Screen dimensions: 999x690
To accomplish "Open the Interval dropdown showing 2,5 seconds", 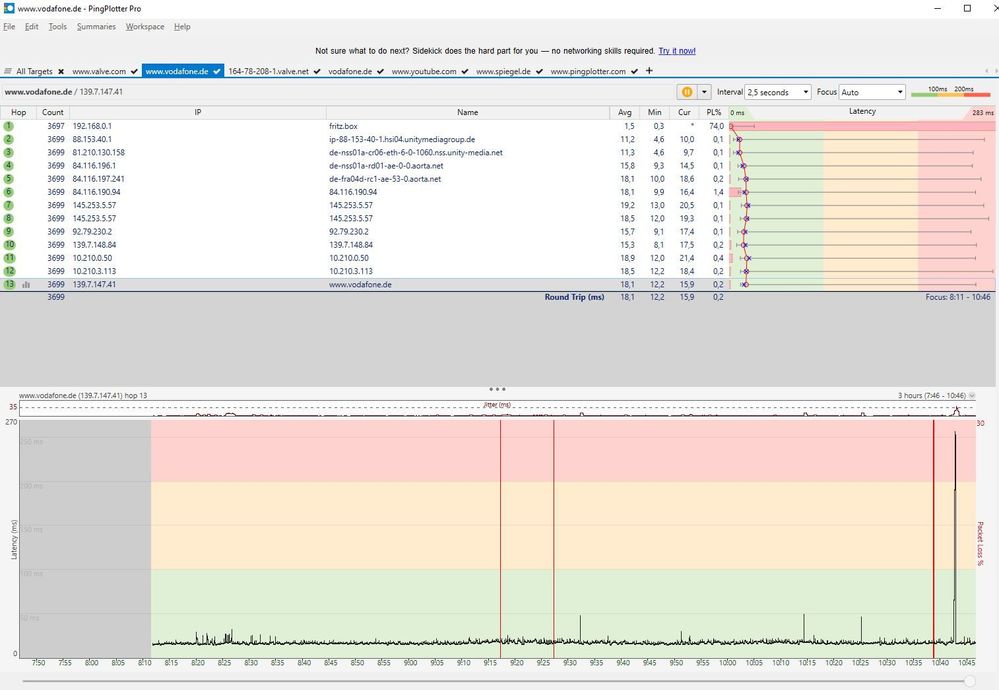I will [x=780, y=92].
